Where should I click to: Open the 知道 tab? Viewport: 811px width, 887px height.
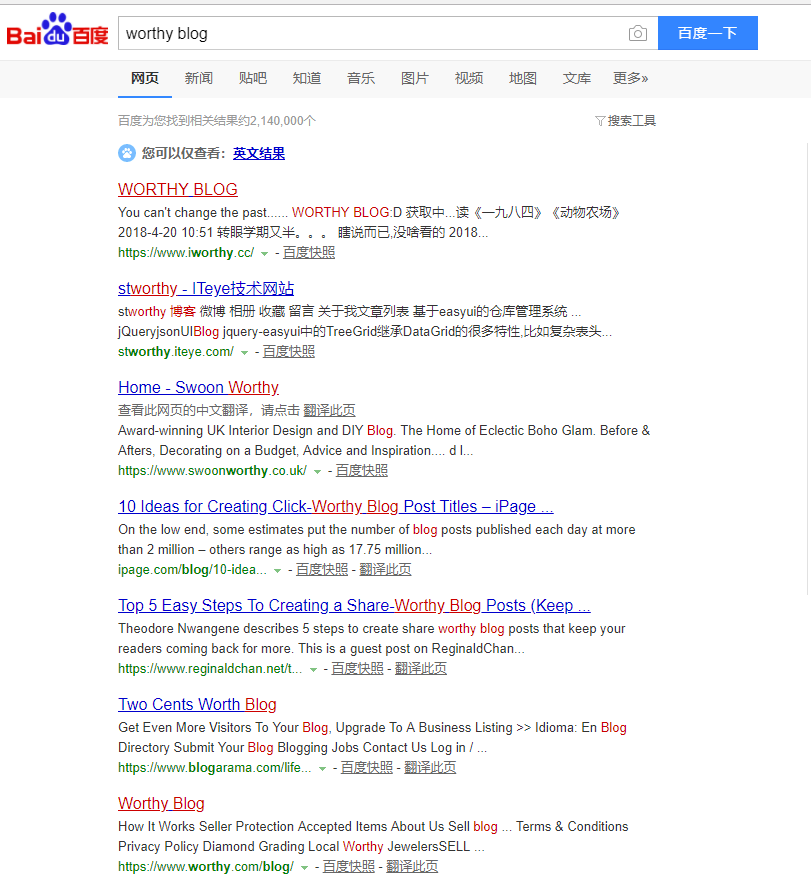tap(307, 78)
